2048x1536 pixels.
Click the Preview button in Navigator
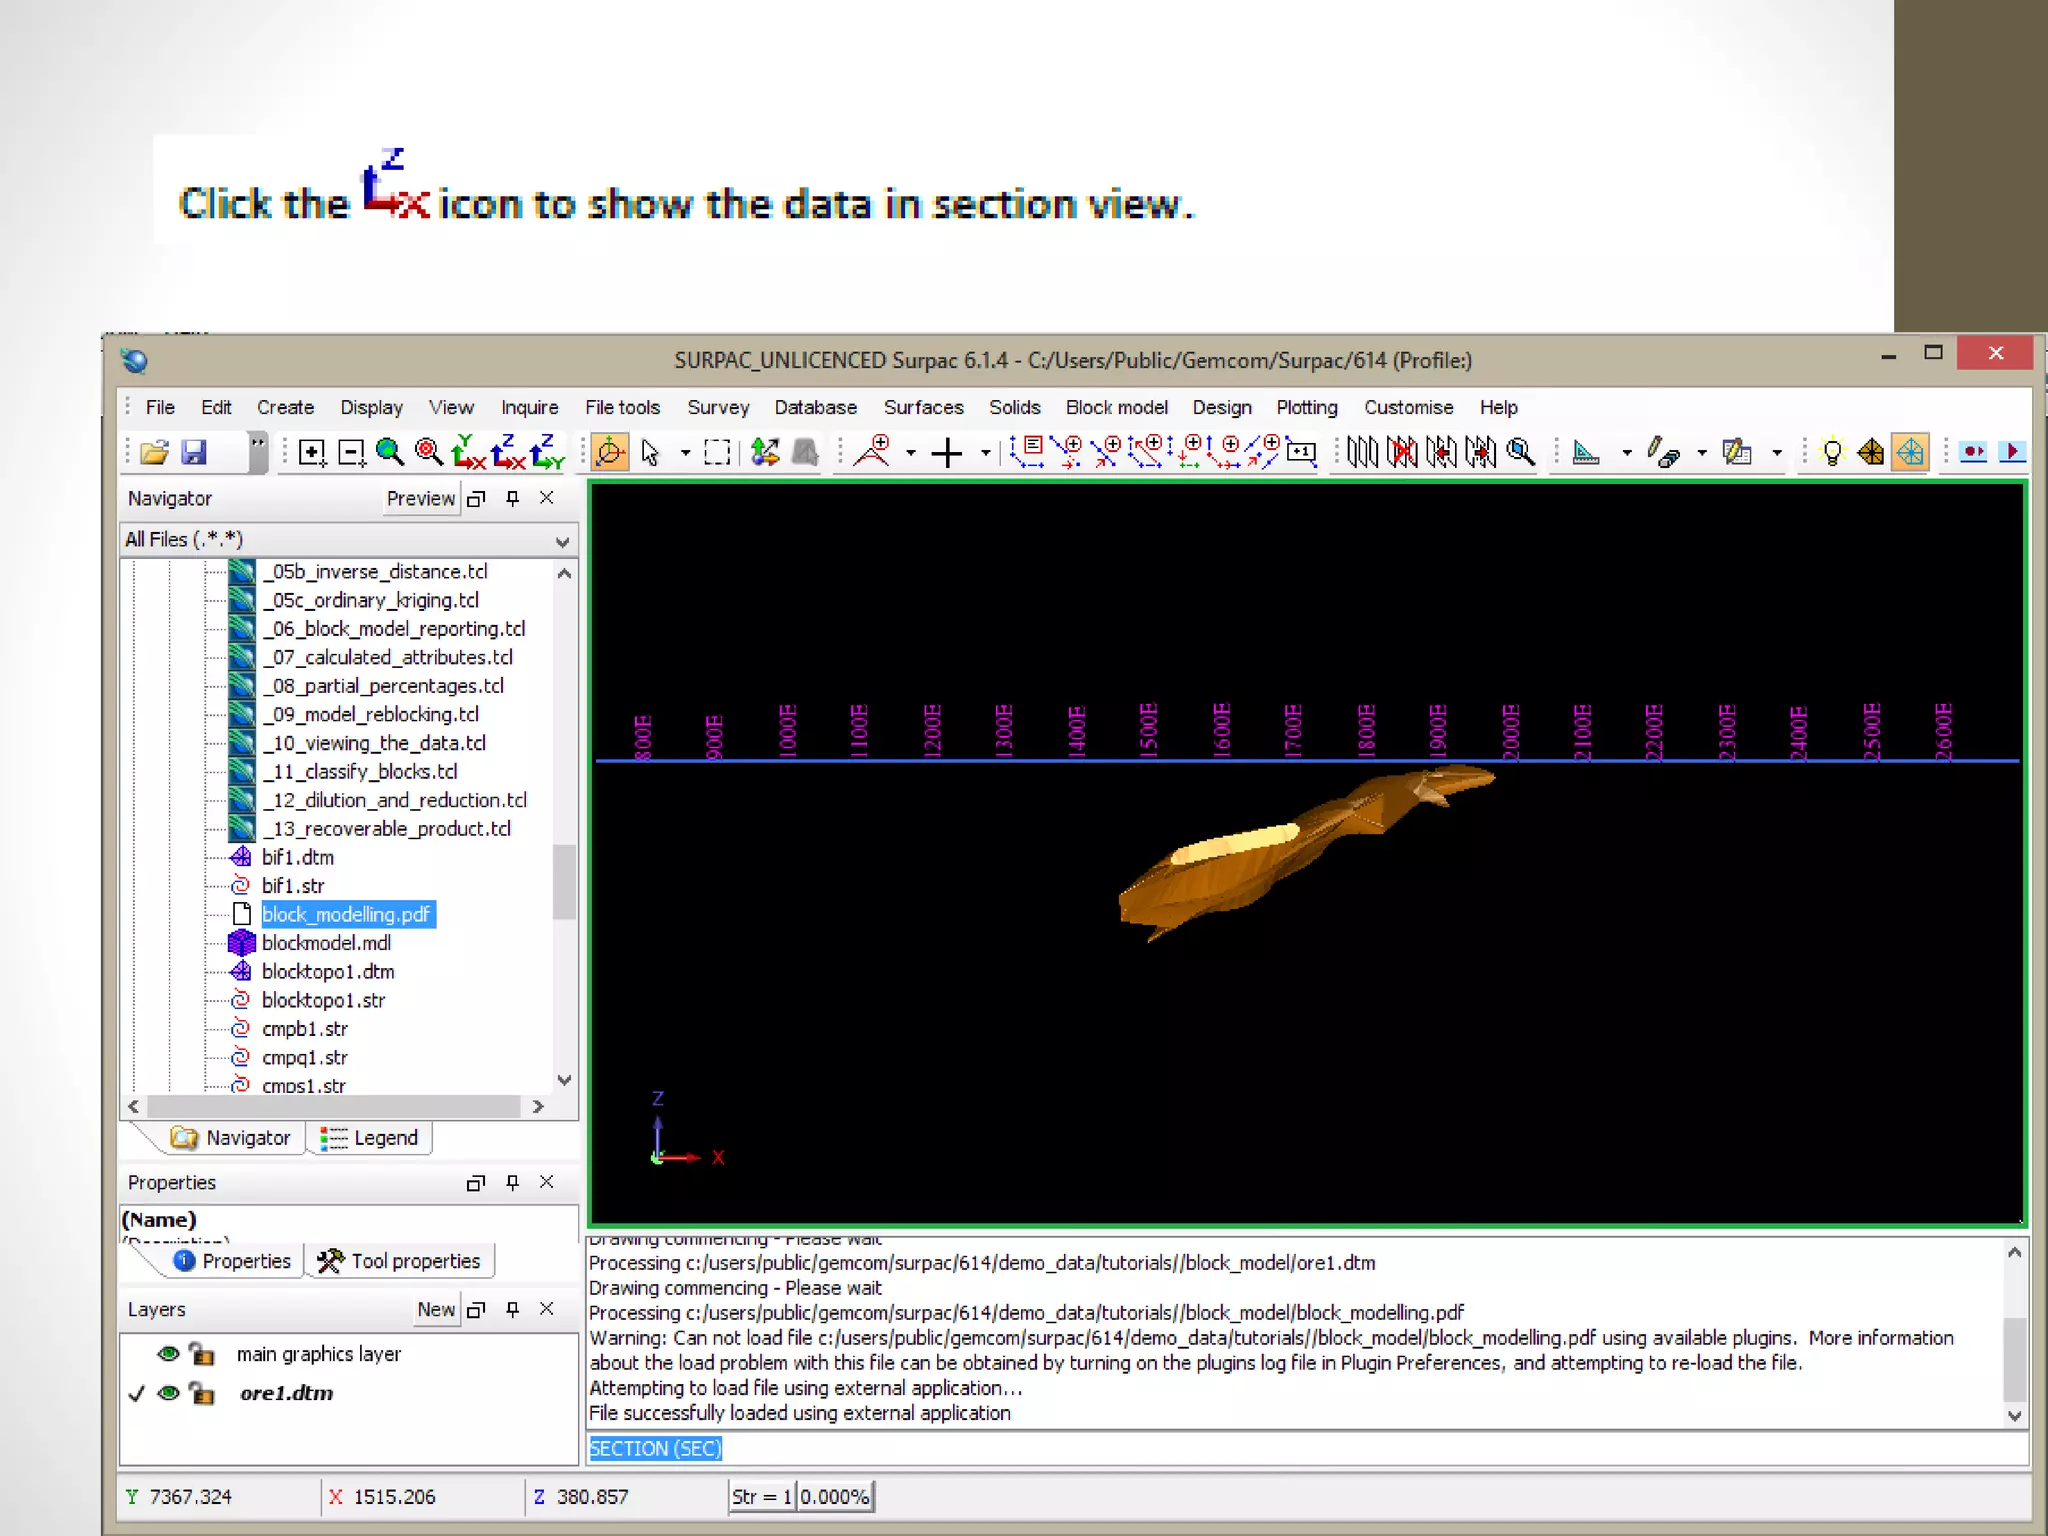click(421, 499)
